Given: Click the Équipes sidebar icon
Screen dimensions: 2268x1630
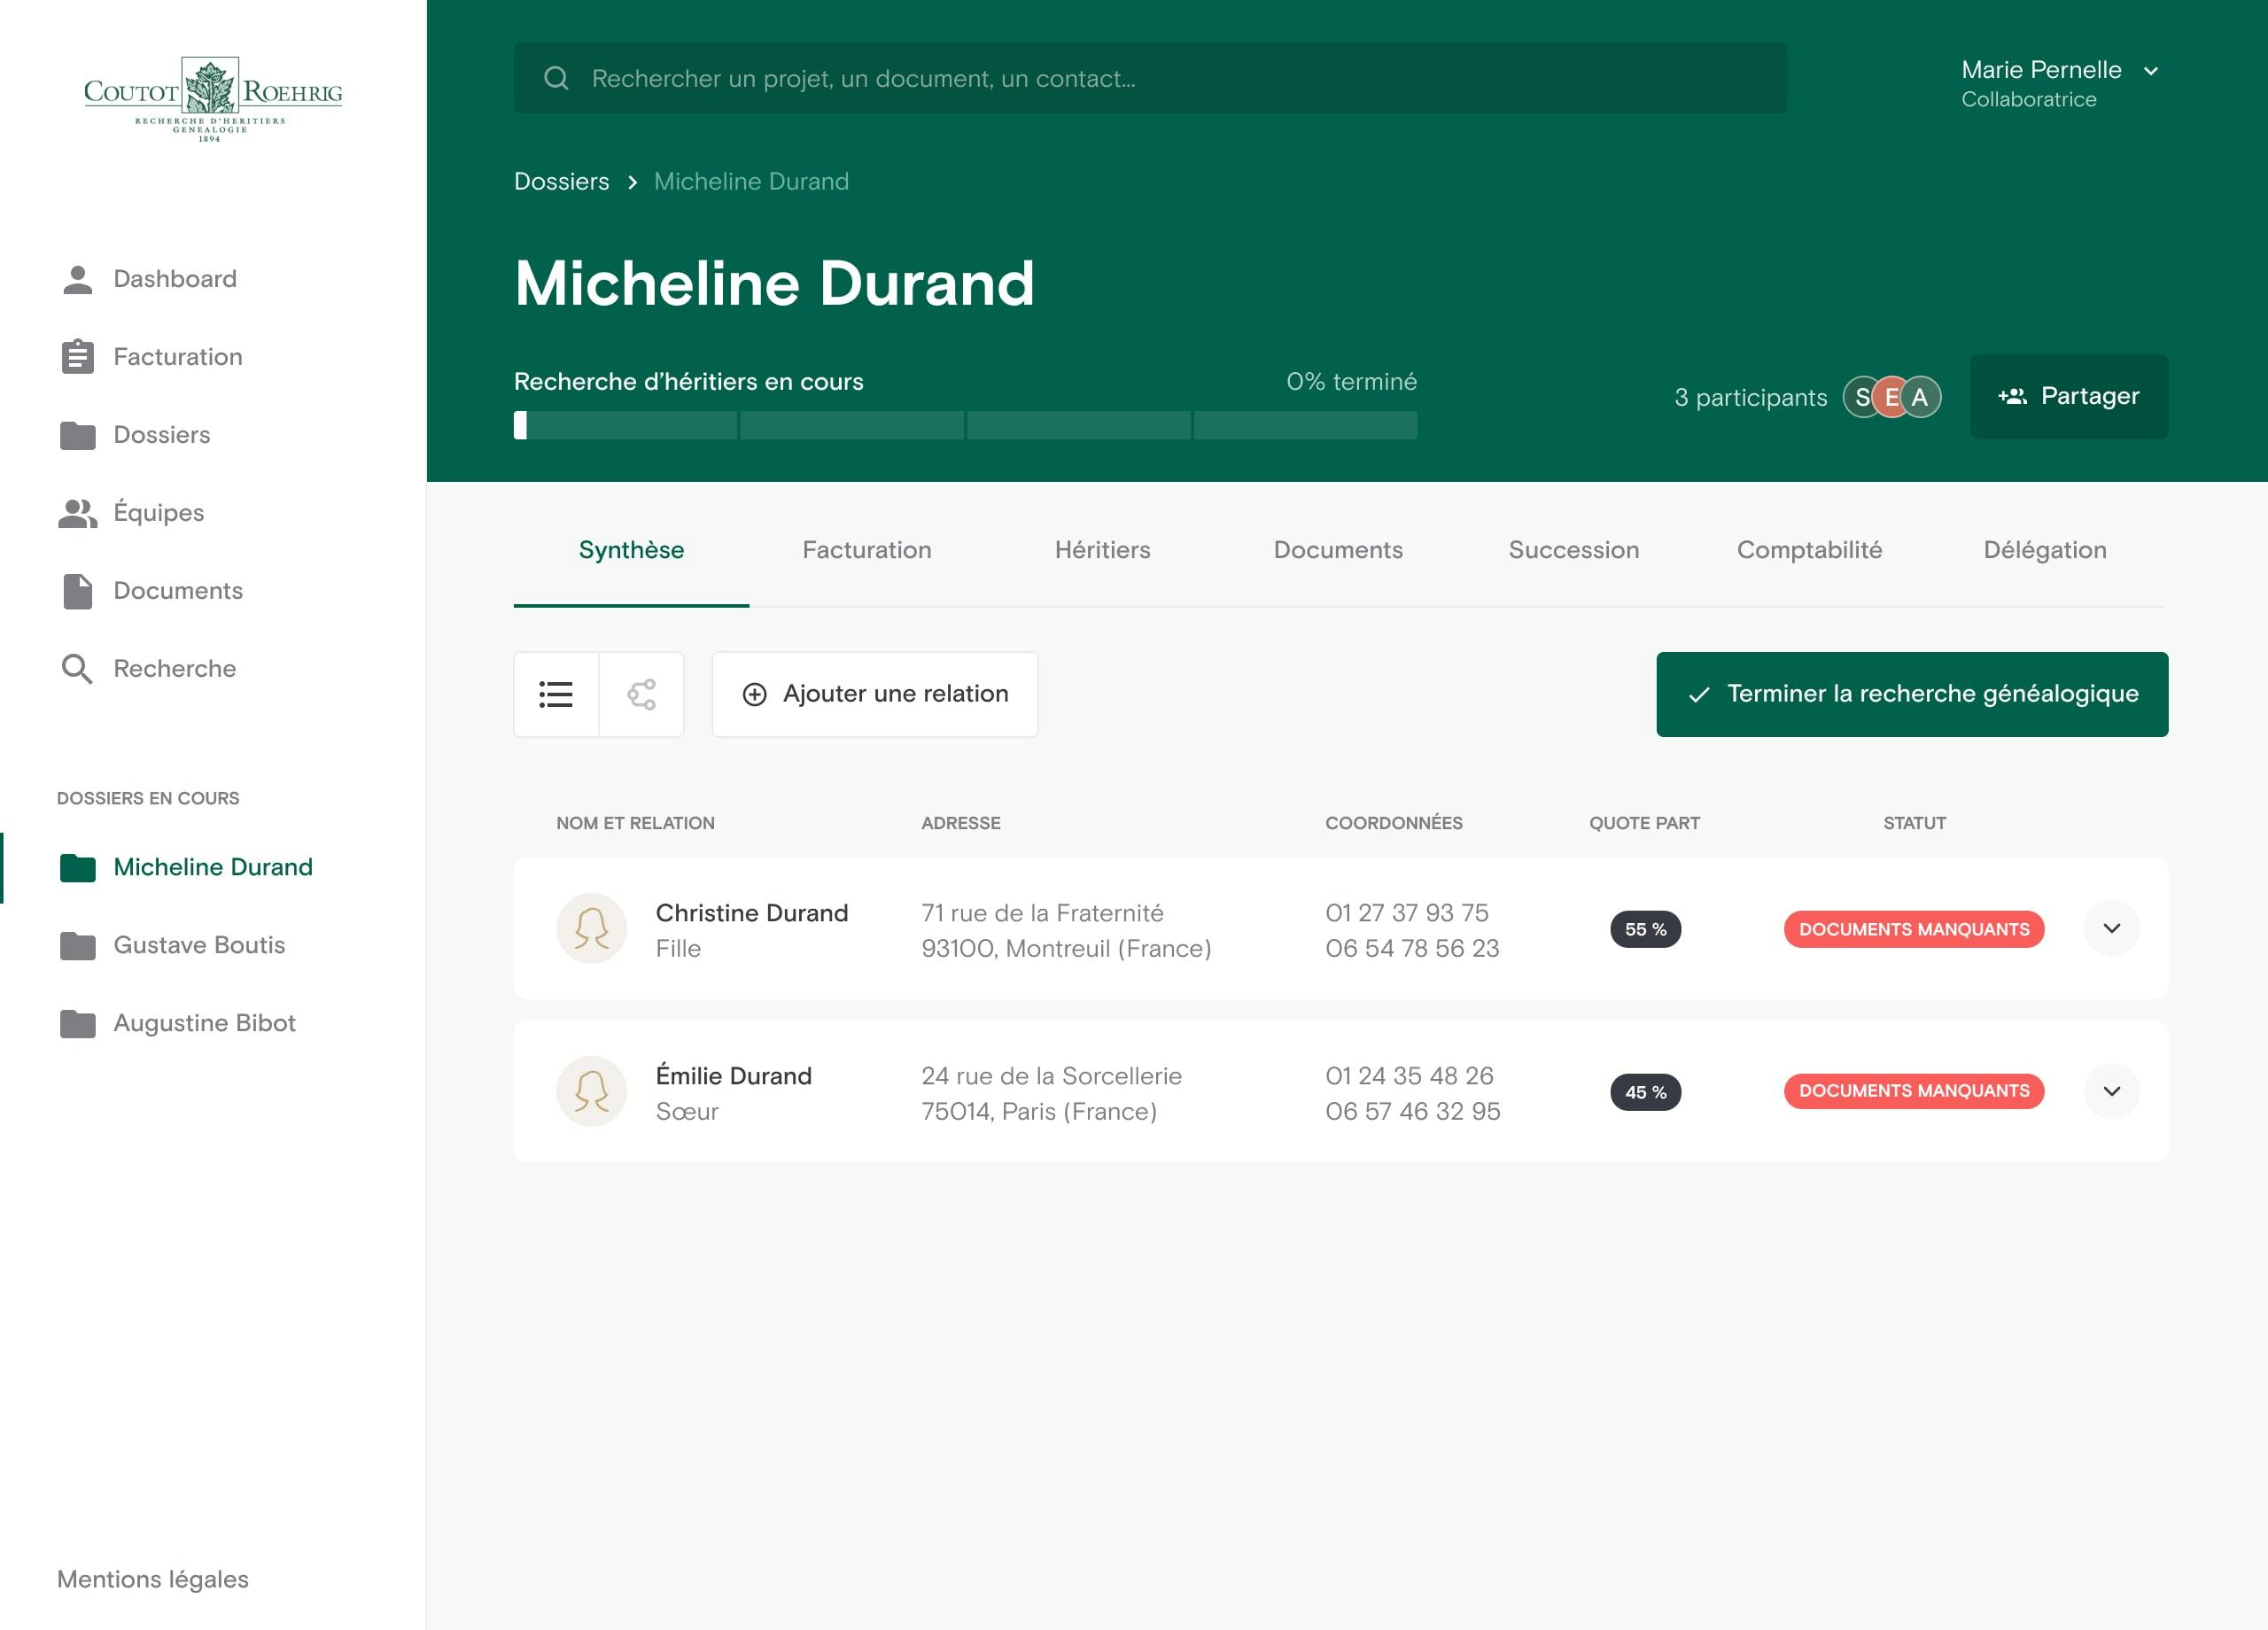Looking at the screenshot, I should (77, 510).
